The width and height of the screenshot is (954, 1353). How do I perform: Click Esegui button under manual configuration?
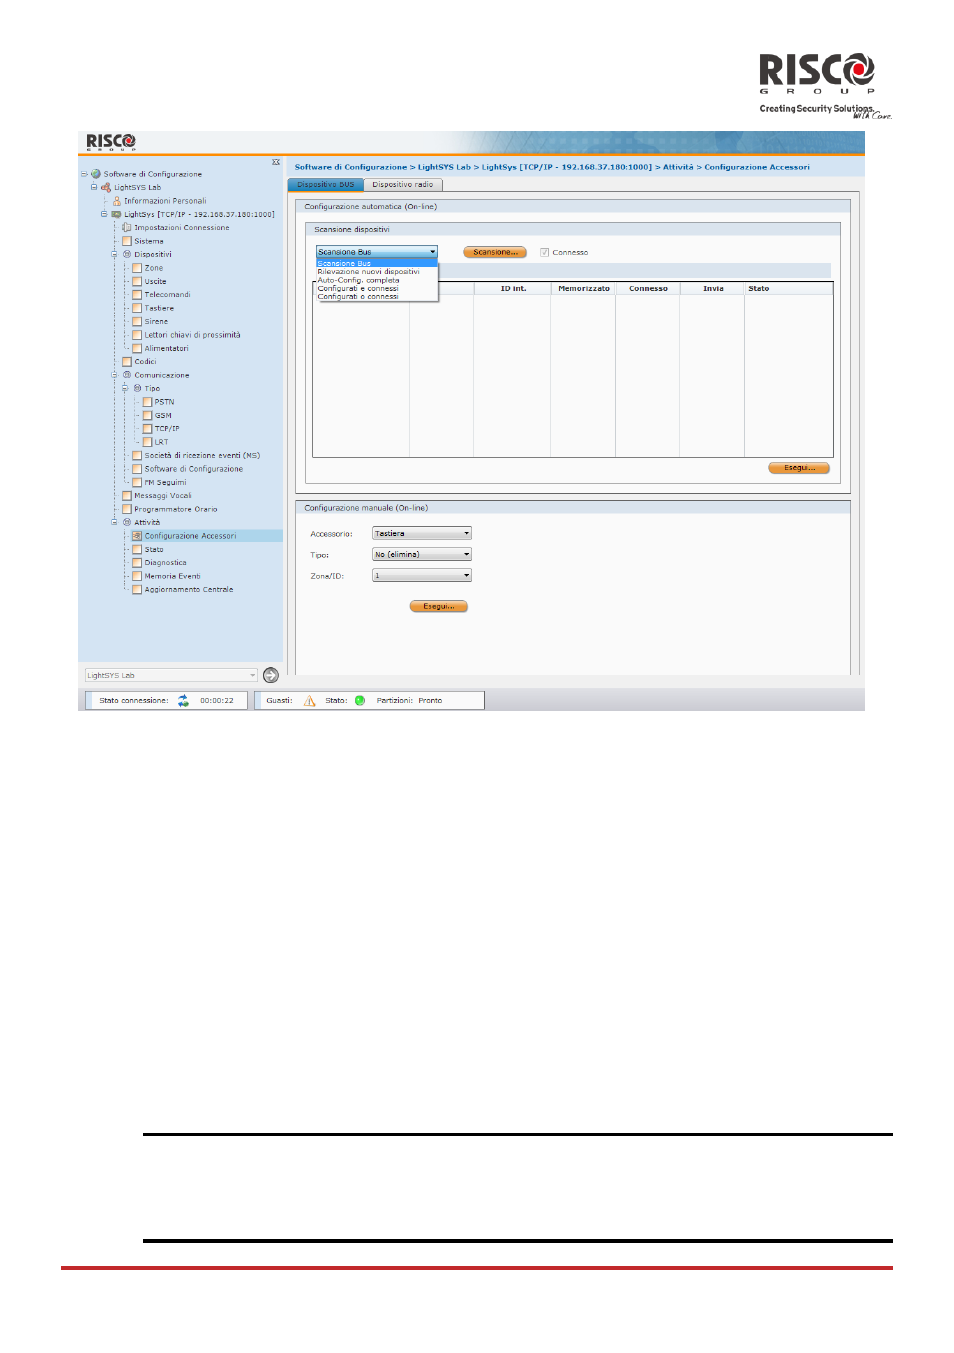(438, 606)
